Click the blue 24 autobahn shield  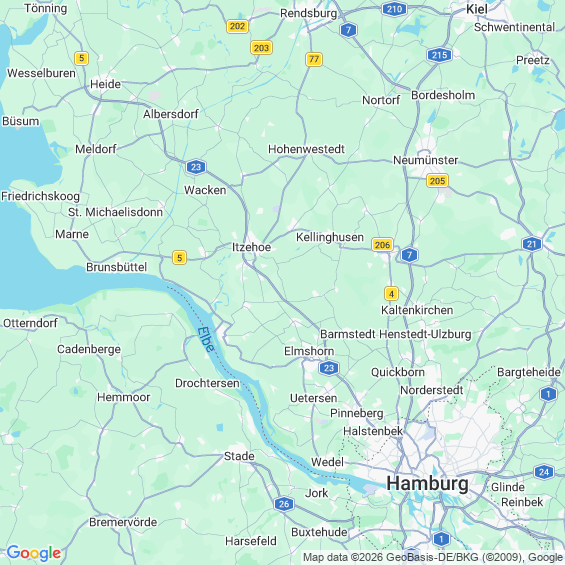544,472
